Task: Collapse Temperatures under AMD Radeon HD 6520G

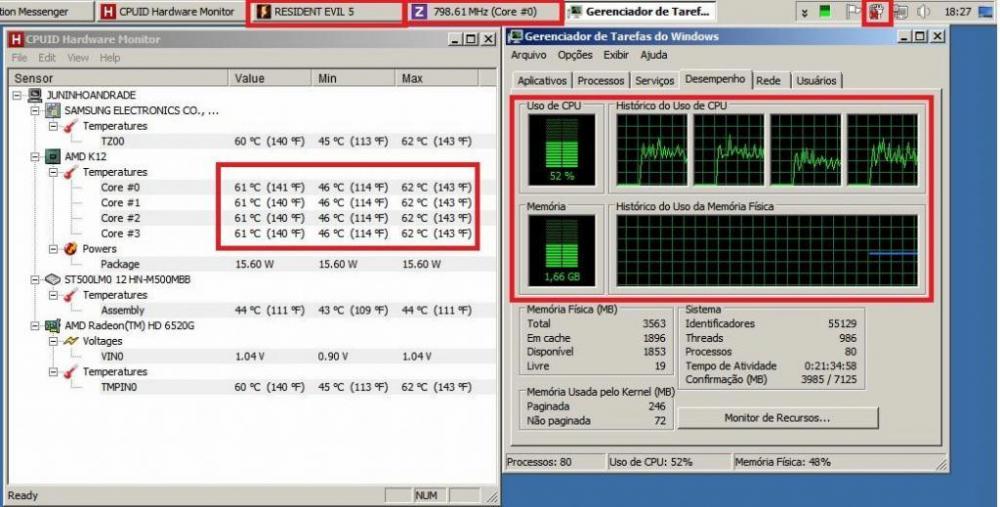Action: pyautogui.click(x=54, y=372)
